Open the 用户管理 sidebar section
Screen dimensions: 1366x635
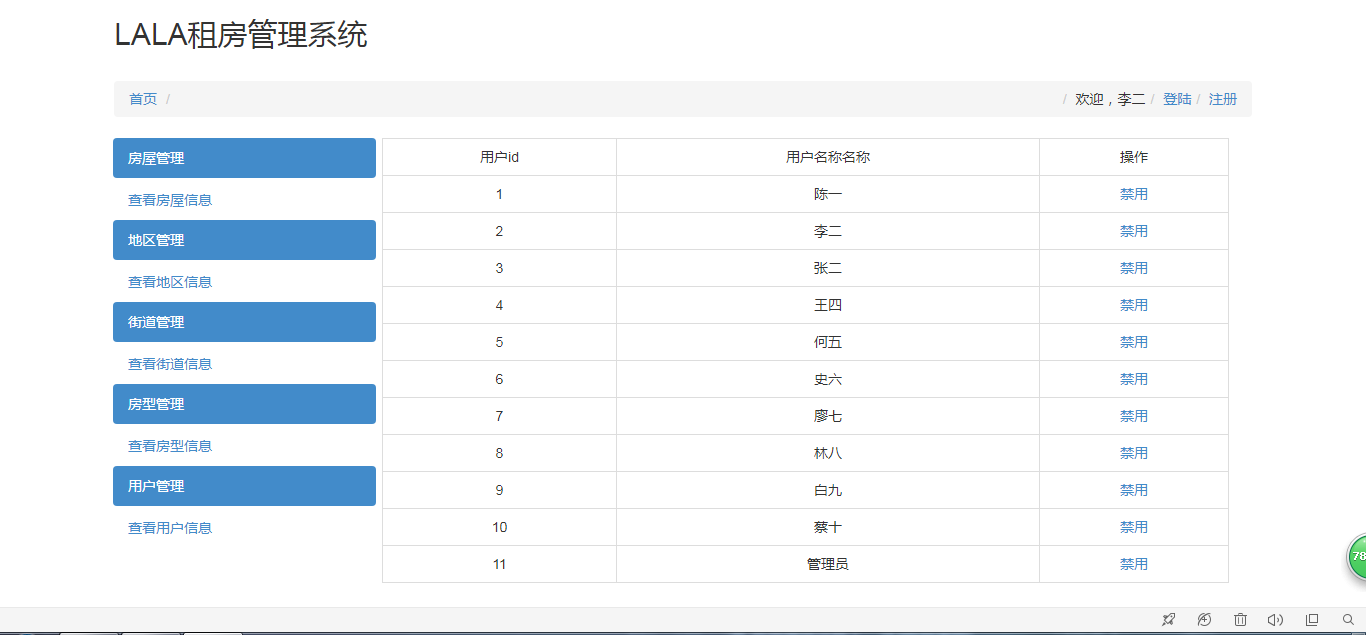(x=244, y=486)
